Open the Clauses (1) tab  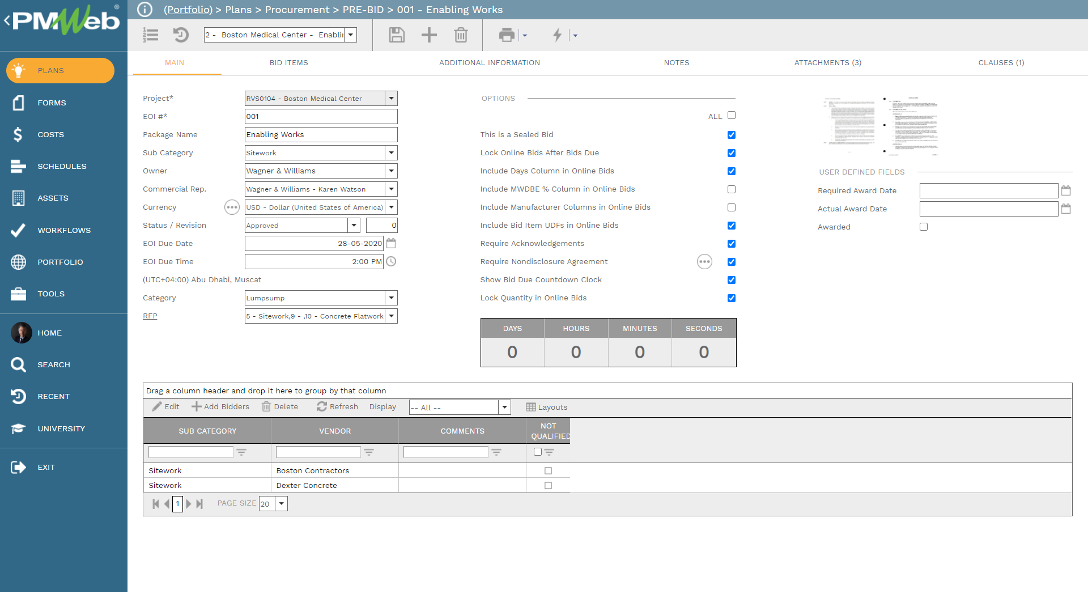pyautogui.click(x=1001, y=62)
